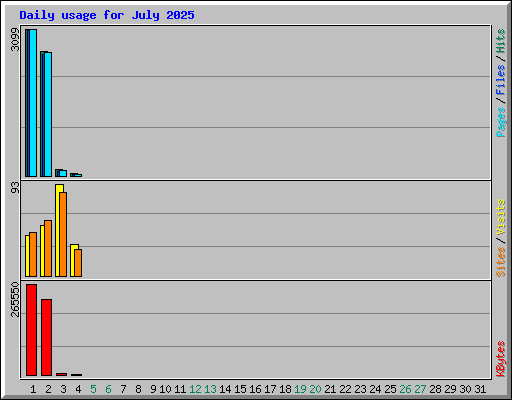Click the orange "Sites" legend label

(x=501, y=262)
